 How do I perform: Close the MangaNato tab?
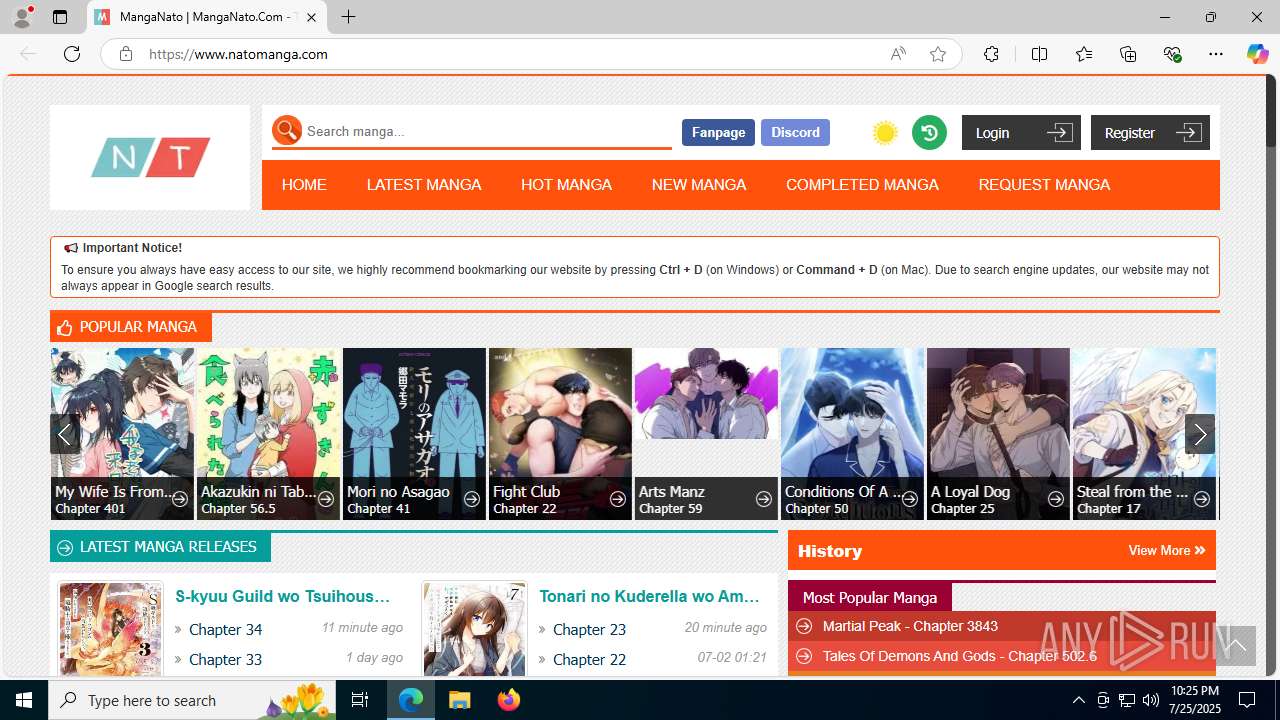(311, 17)
